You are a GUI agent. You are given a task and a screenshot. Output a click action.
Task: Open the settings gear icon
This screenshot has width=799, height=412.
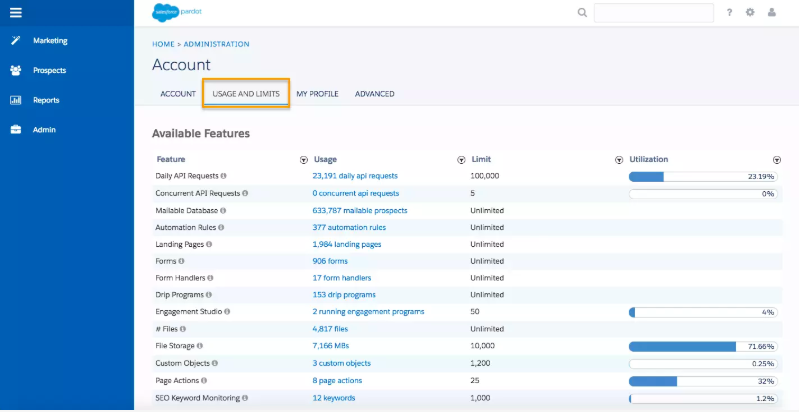(x=750, y=13)
